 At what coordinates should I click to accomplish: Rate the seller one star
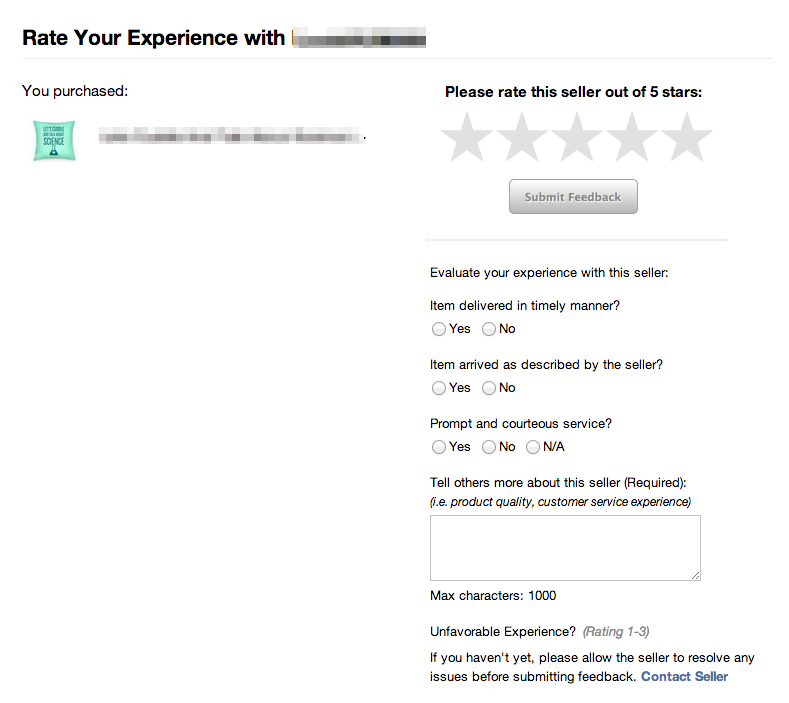pos(467,137)
